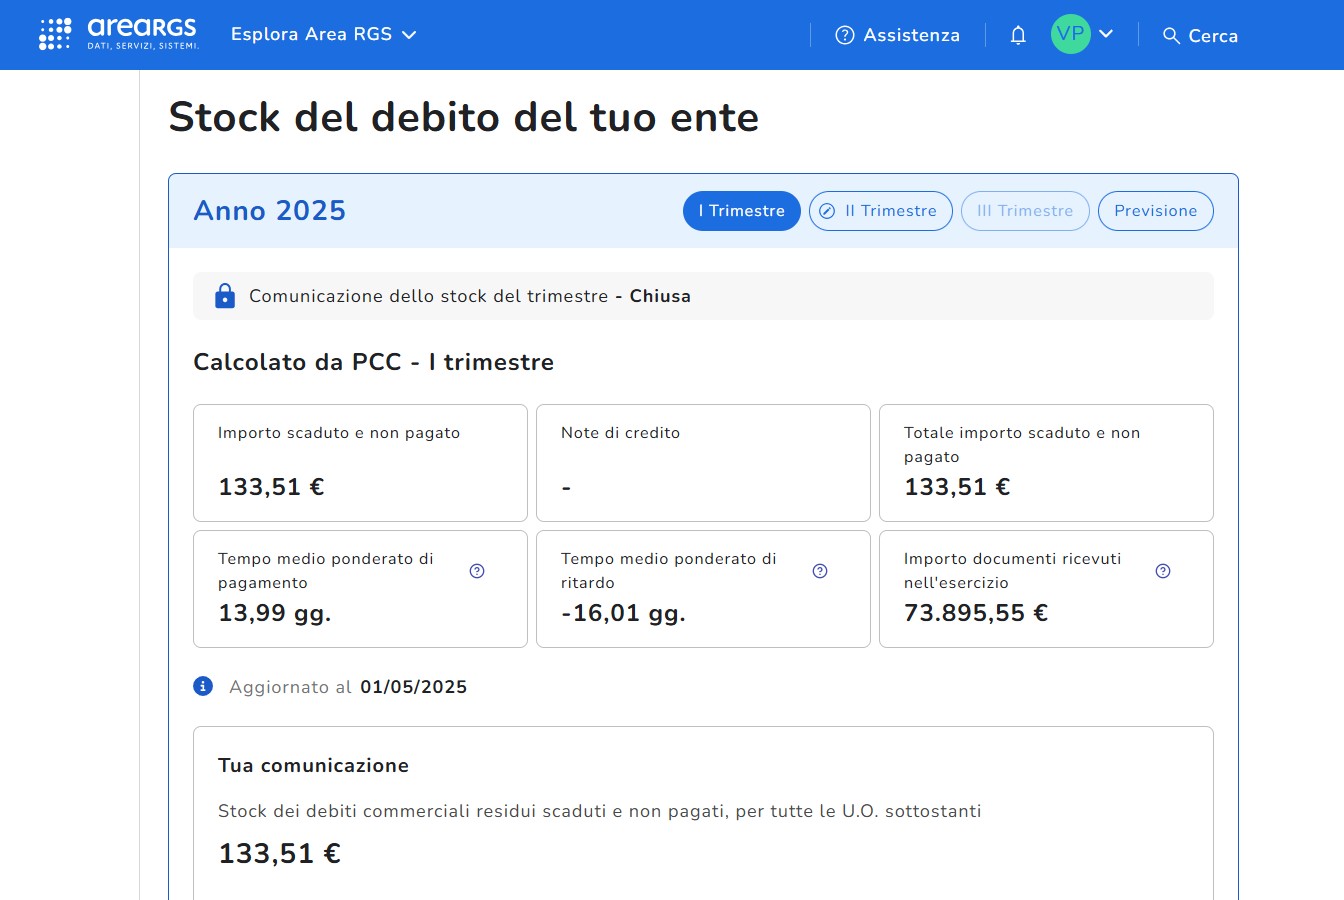
Task: Click the areaRGS logo icon
Action: (55, 34)
